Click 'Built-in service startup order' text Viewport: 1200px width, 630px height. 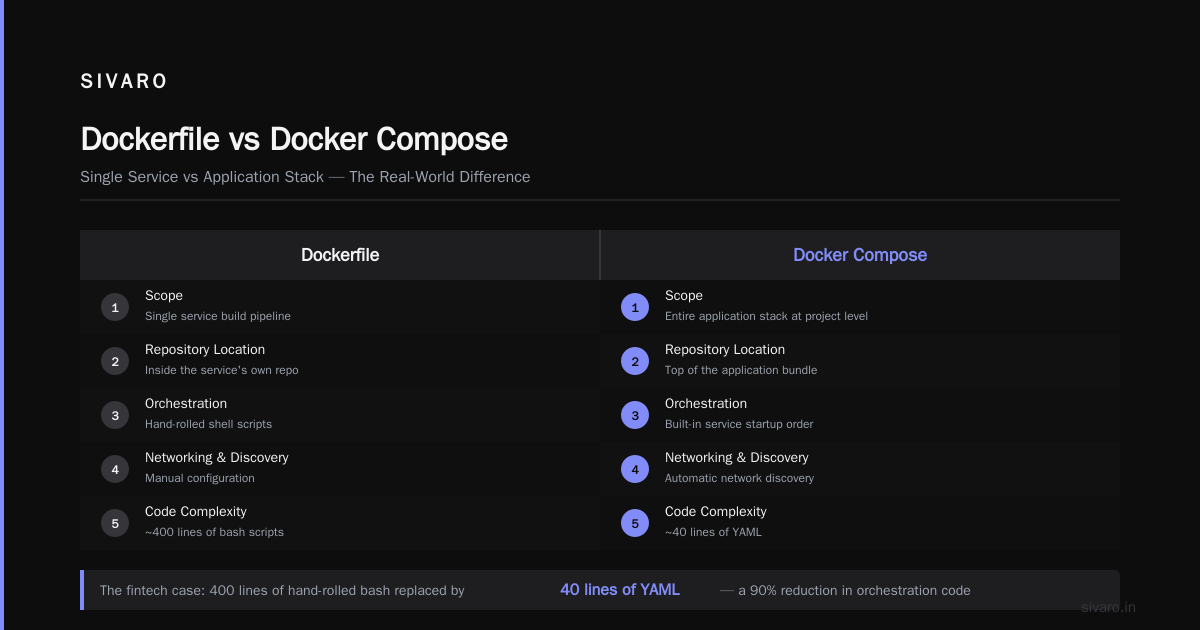(739, 424)
